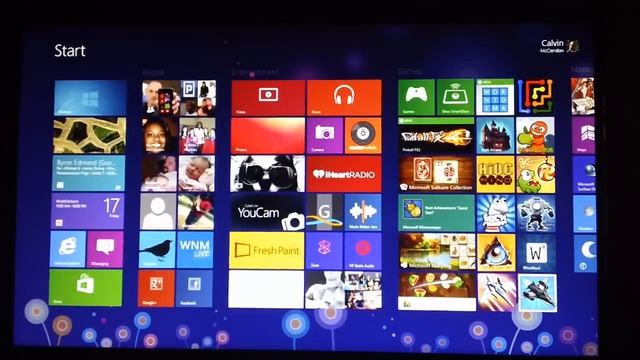
Task: Launch the CyberLink YouCam tile
Action: (x=267, y=212)
